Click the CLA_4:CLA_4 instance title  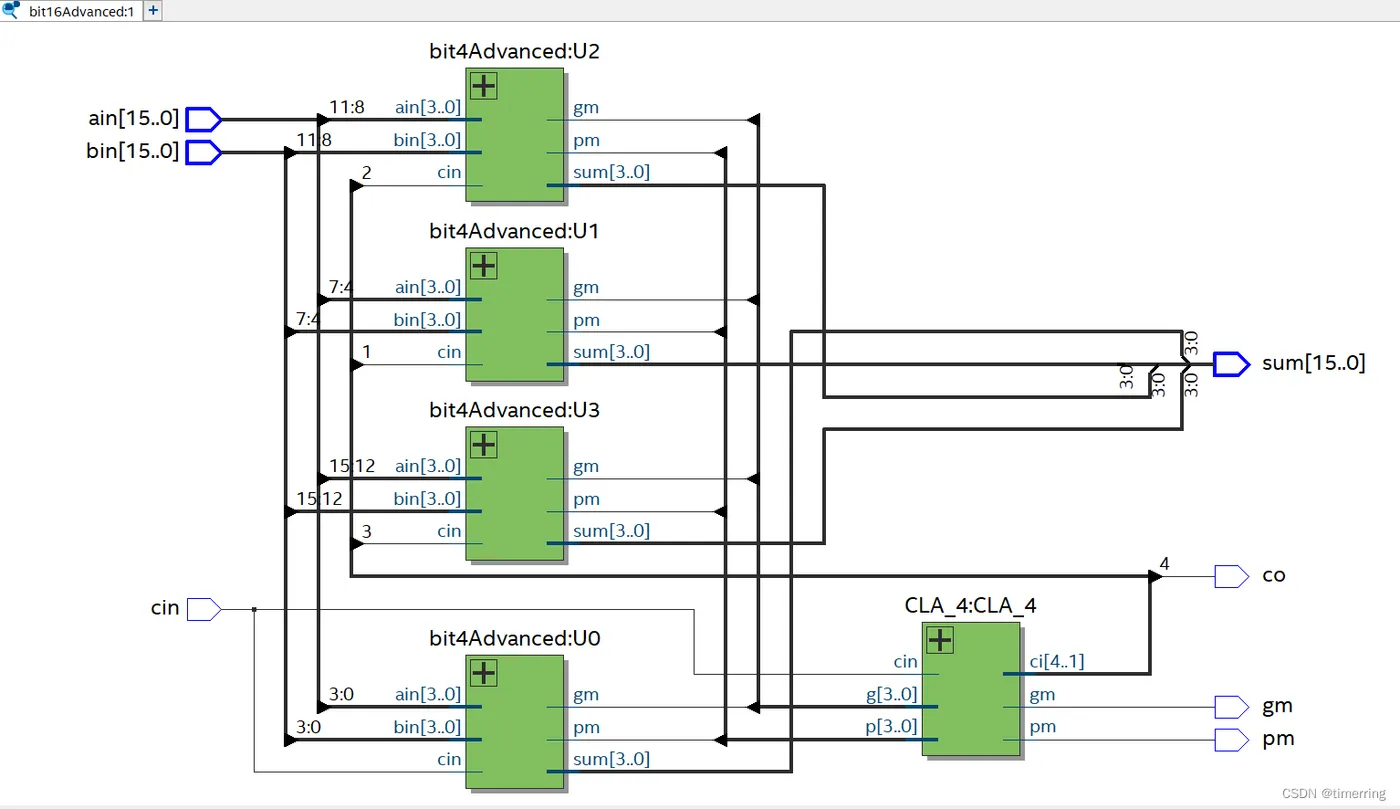point(970,605)
